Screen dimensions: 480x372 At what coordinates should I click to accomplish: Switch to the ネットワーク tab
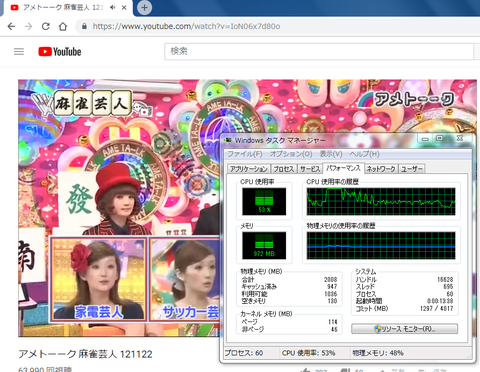pyautogui.click(x=381, y=169)
